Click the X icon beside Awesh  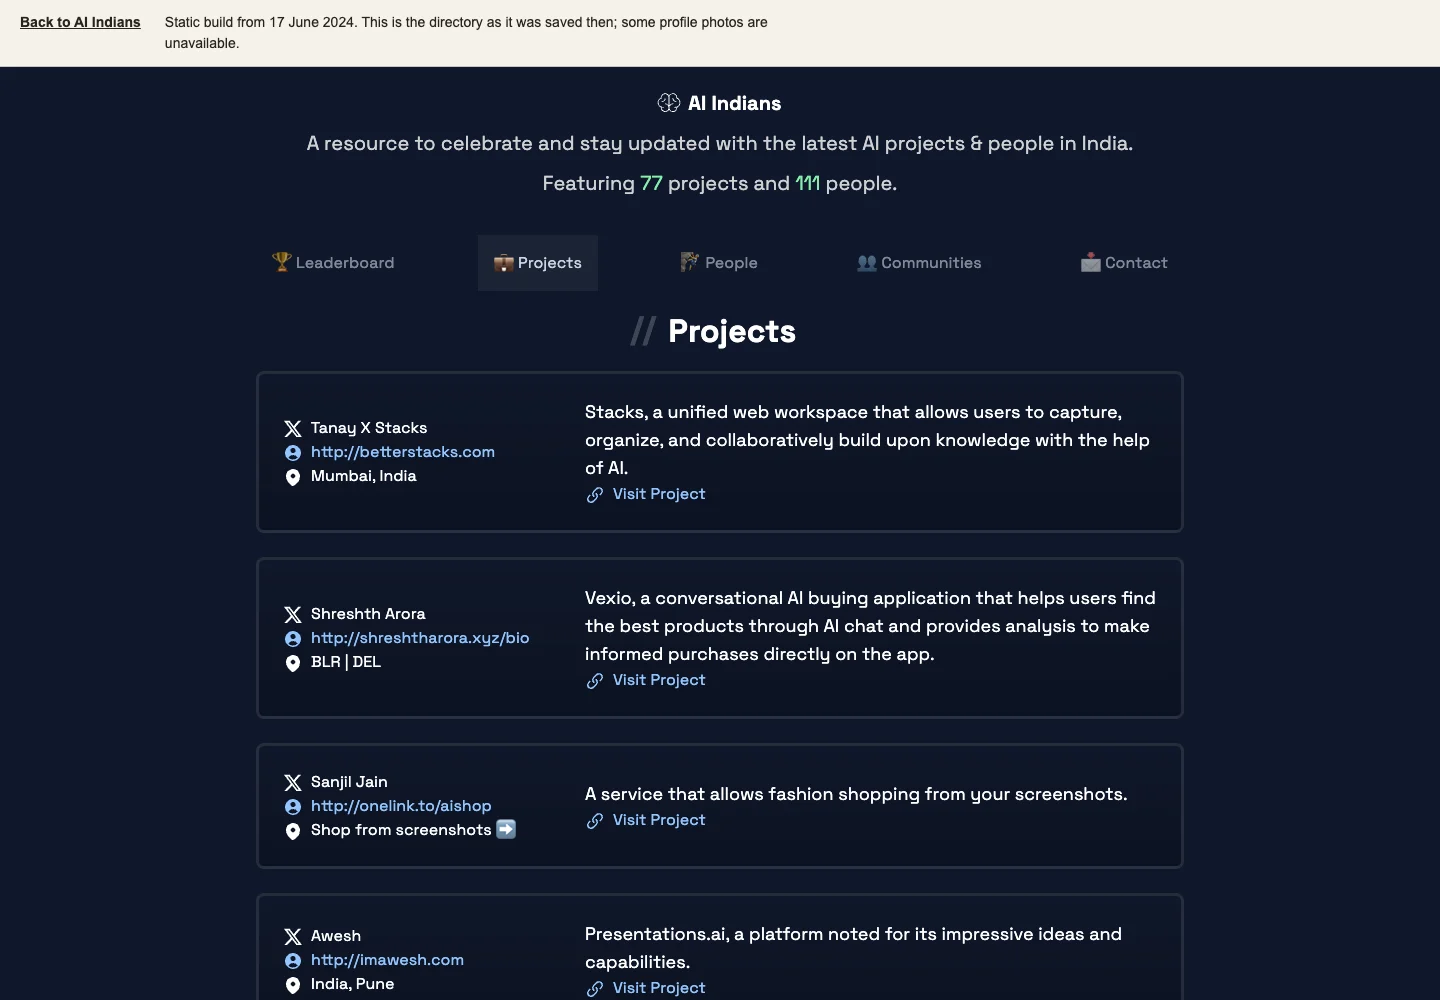[293, 937]
